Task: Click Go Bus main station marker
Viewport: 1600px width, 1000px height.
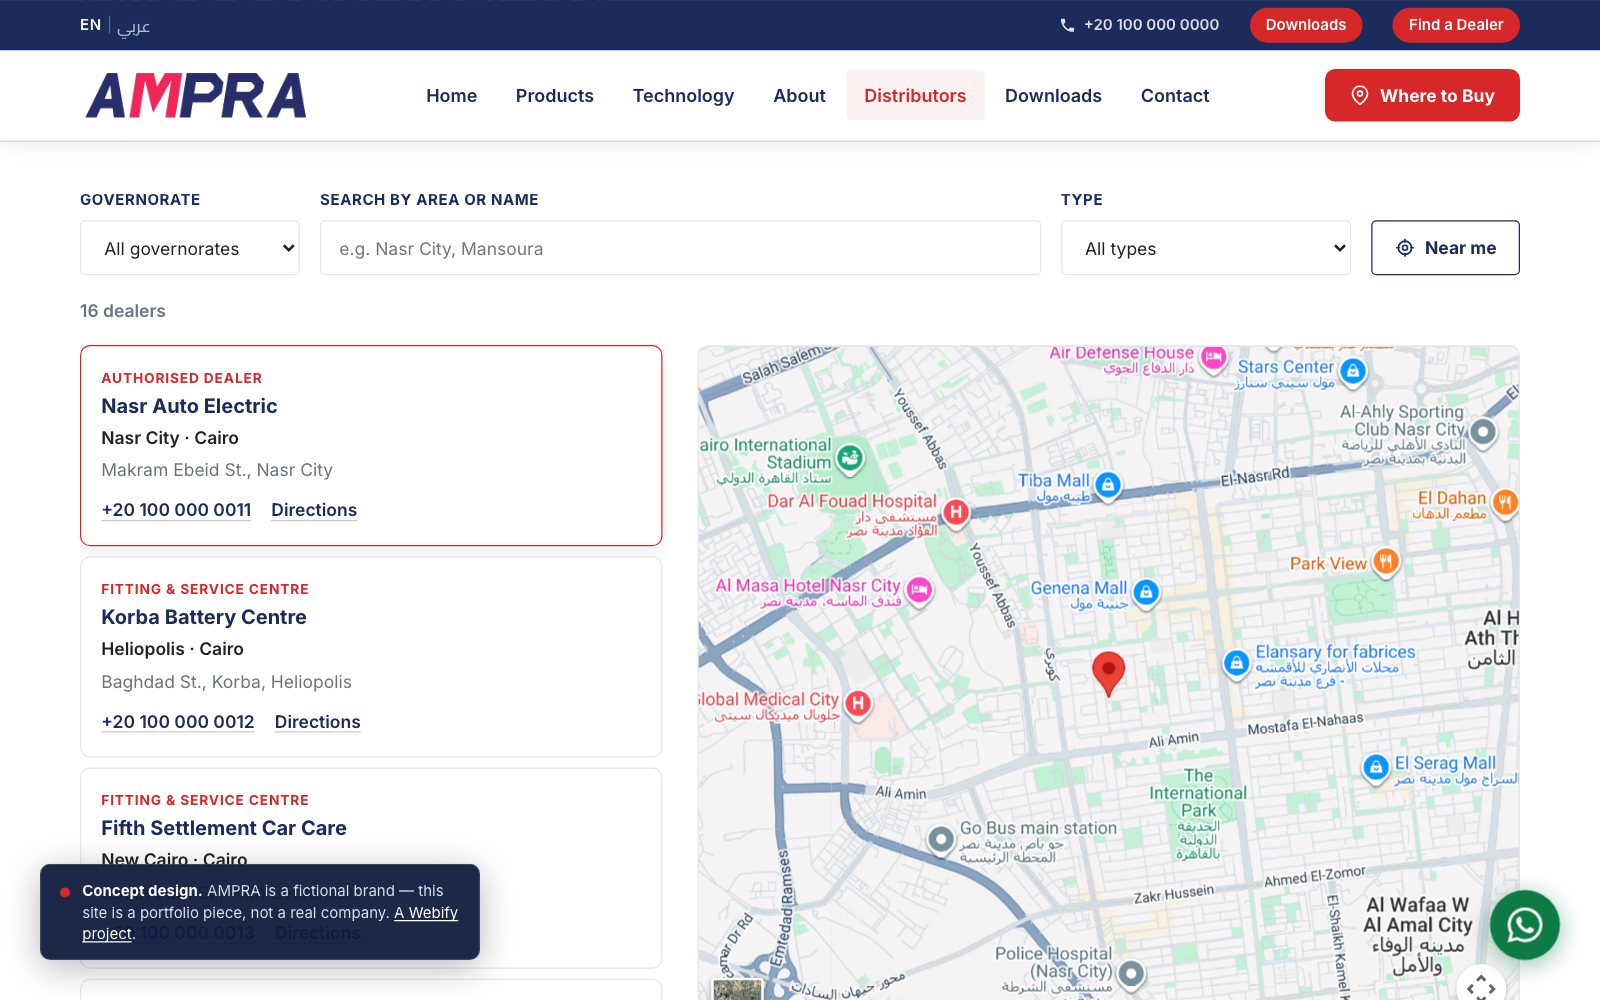Action: pos(941,839)
